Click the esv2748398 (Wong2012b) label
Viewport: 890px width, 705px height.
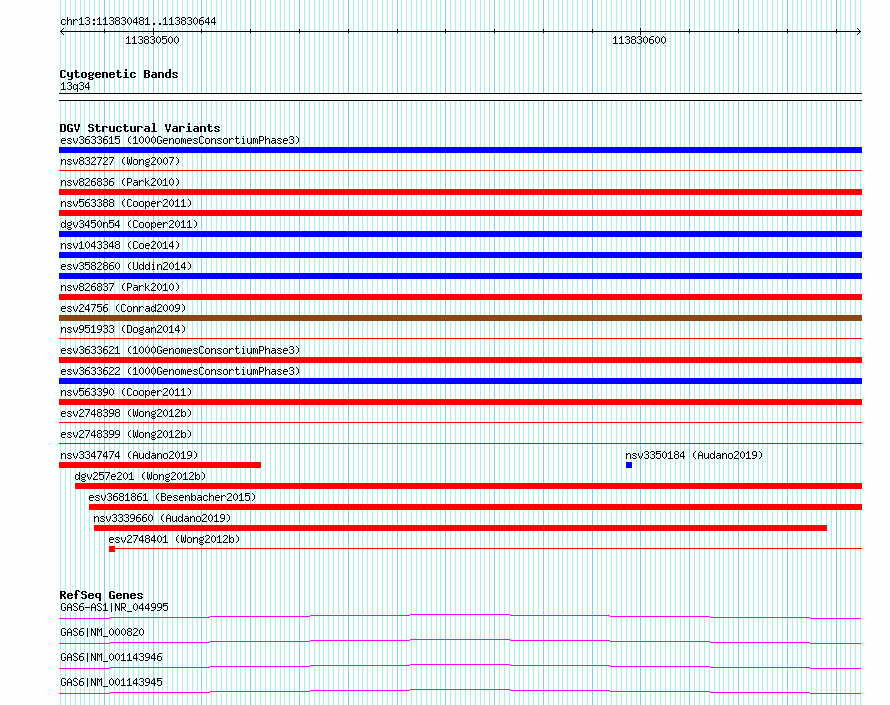pos(126,413)
